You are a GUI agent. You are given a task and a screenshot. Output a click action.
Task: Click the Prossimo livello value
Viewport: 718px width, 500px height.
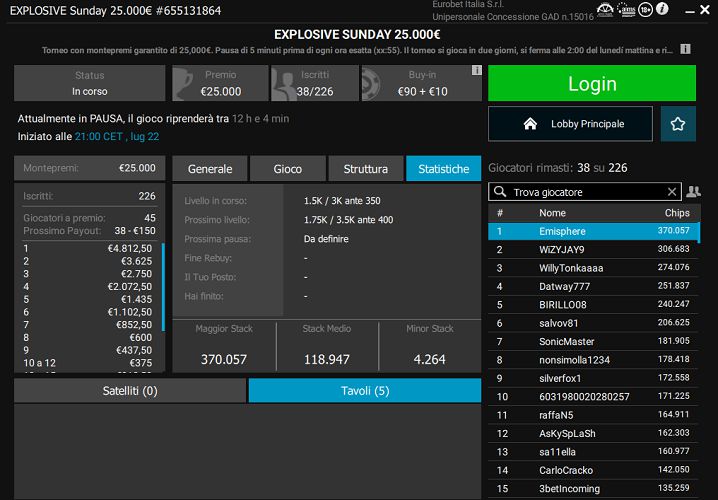point(348,220)
